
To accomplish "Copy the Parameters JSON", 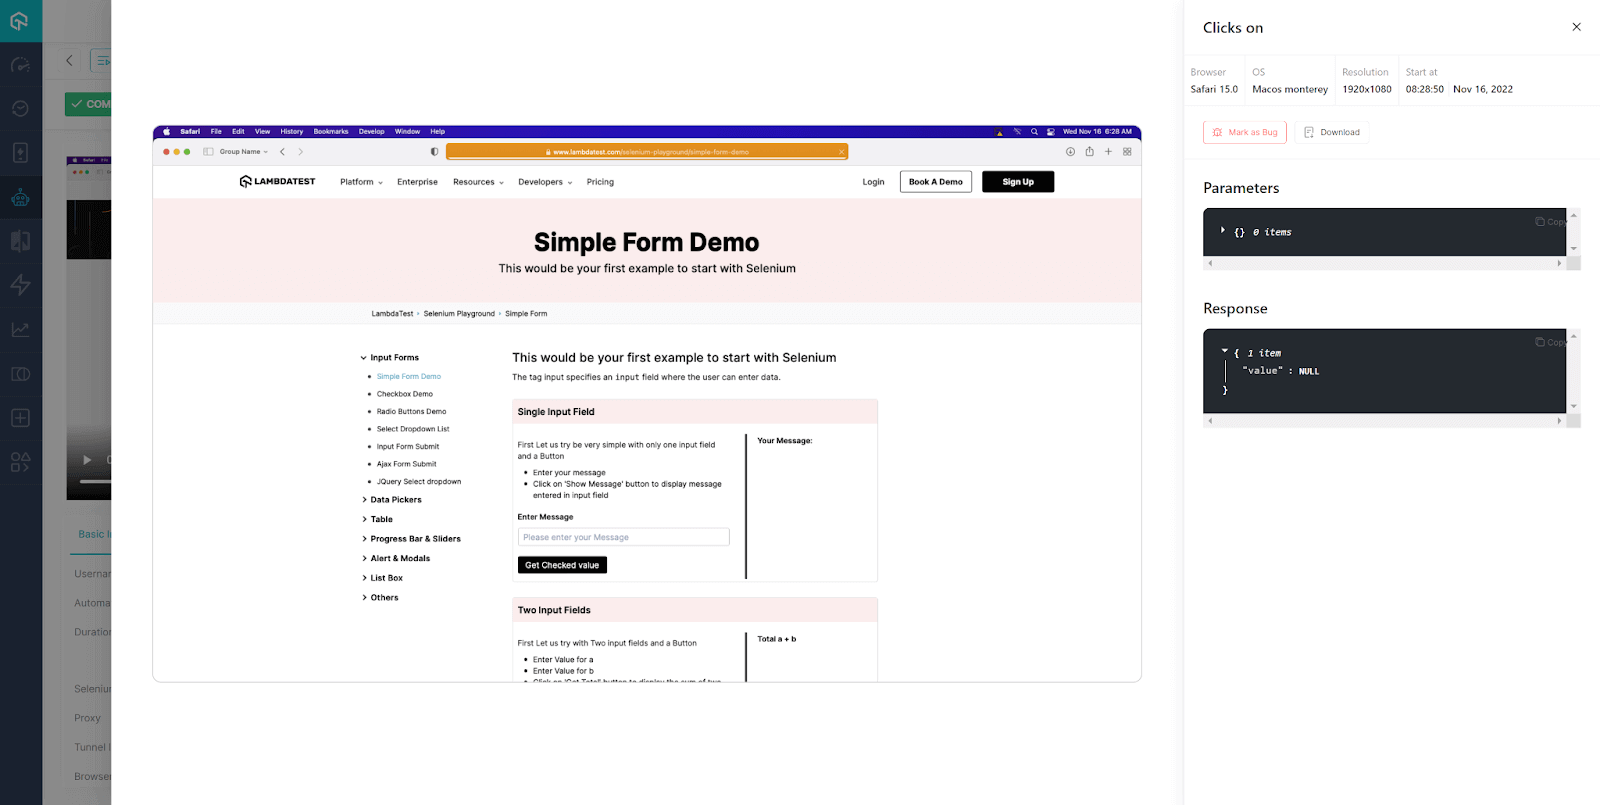I will pos(1551,222).
